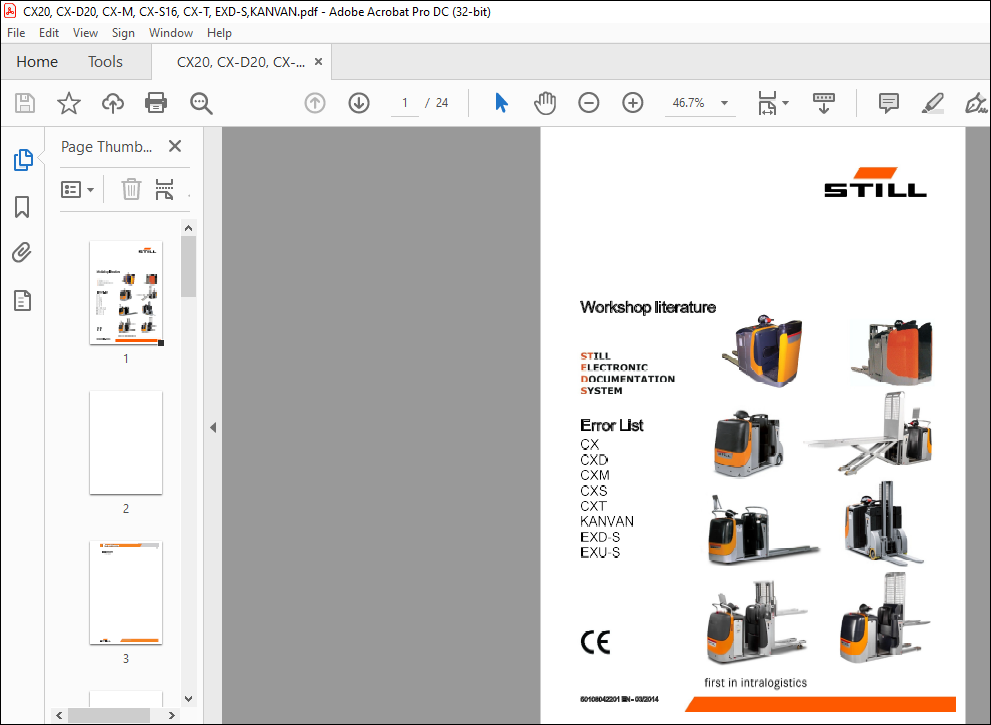The height and width of the screenshot is (725, 991).
Task: Click the "EXD-S" model text
Action: click(x=600, y=537)
